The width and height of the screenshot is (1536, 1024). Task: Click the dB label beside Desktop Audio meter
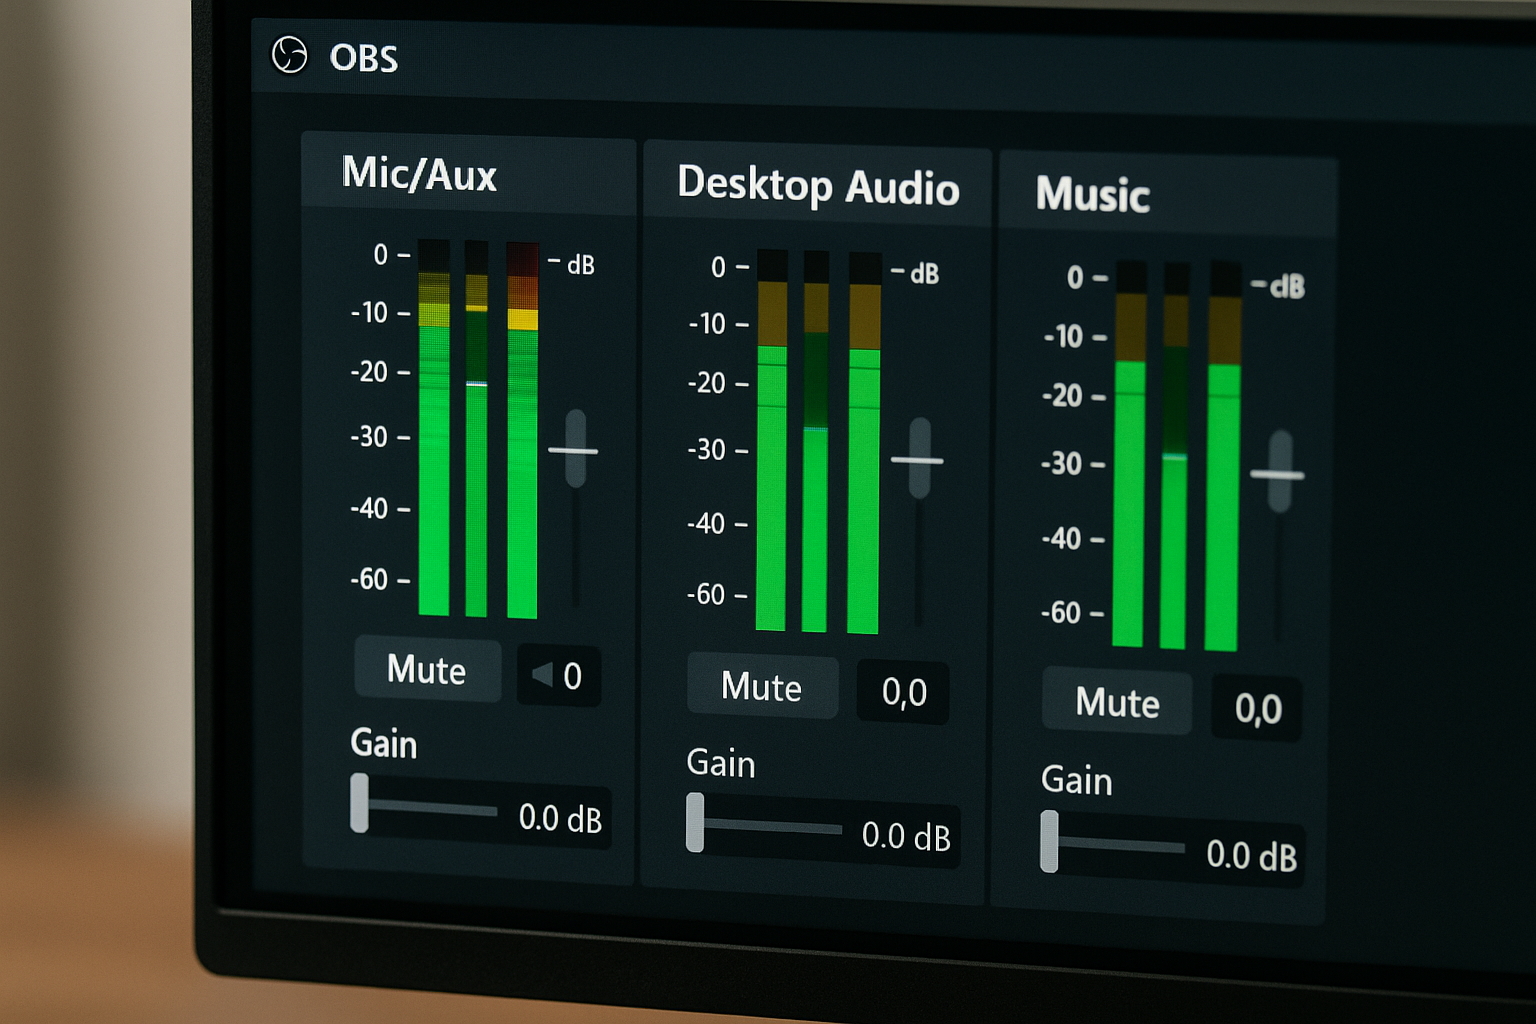[x=925, y=274]
